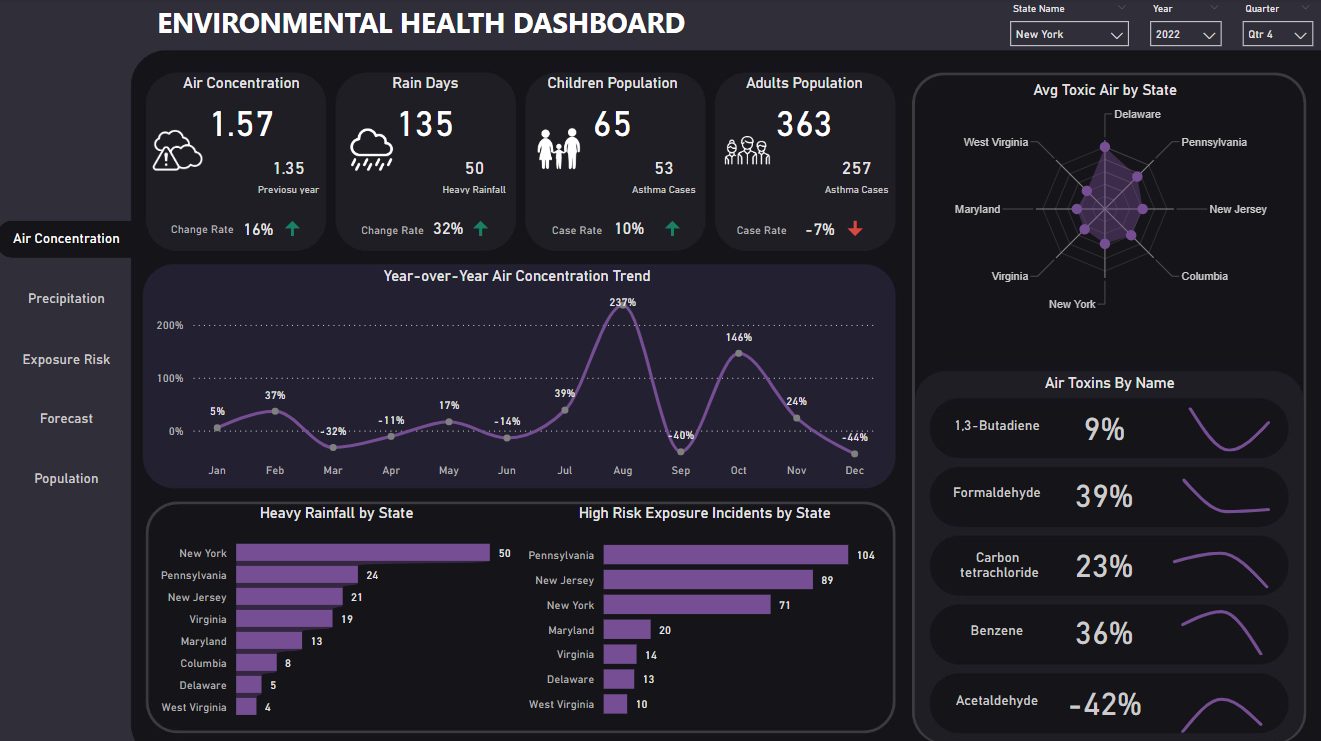
Task: Click the Carbon tetrachloride sparkline
Action: (1220, 568)
